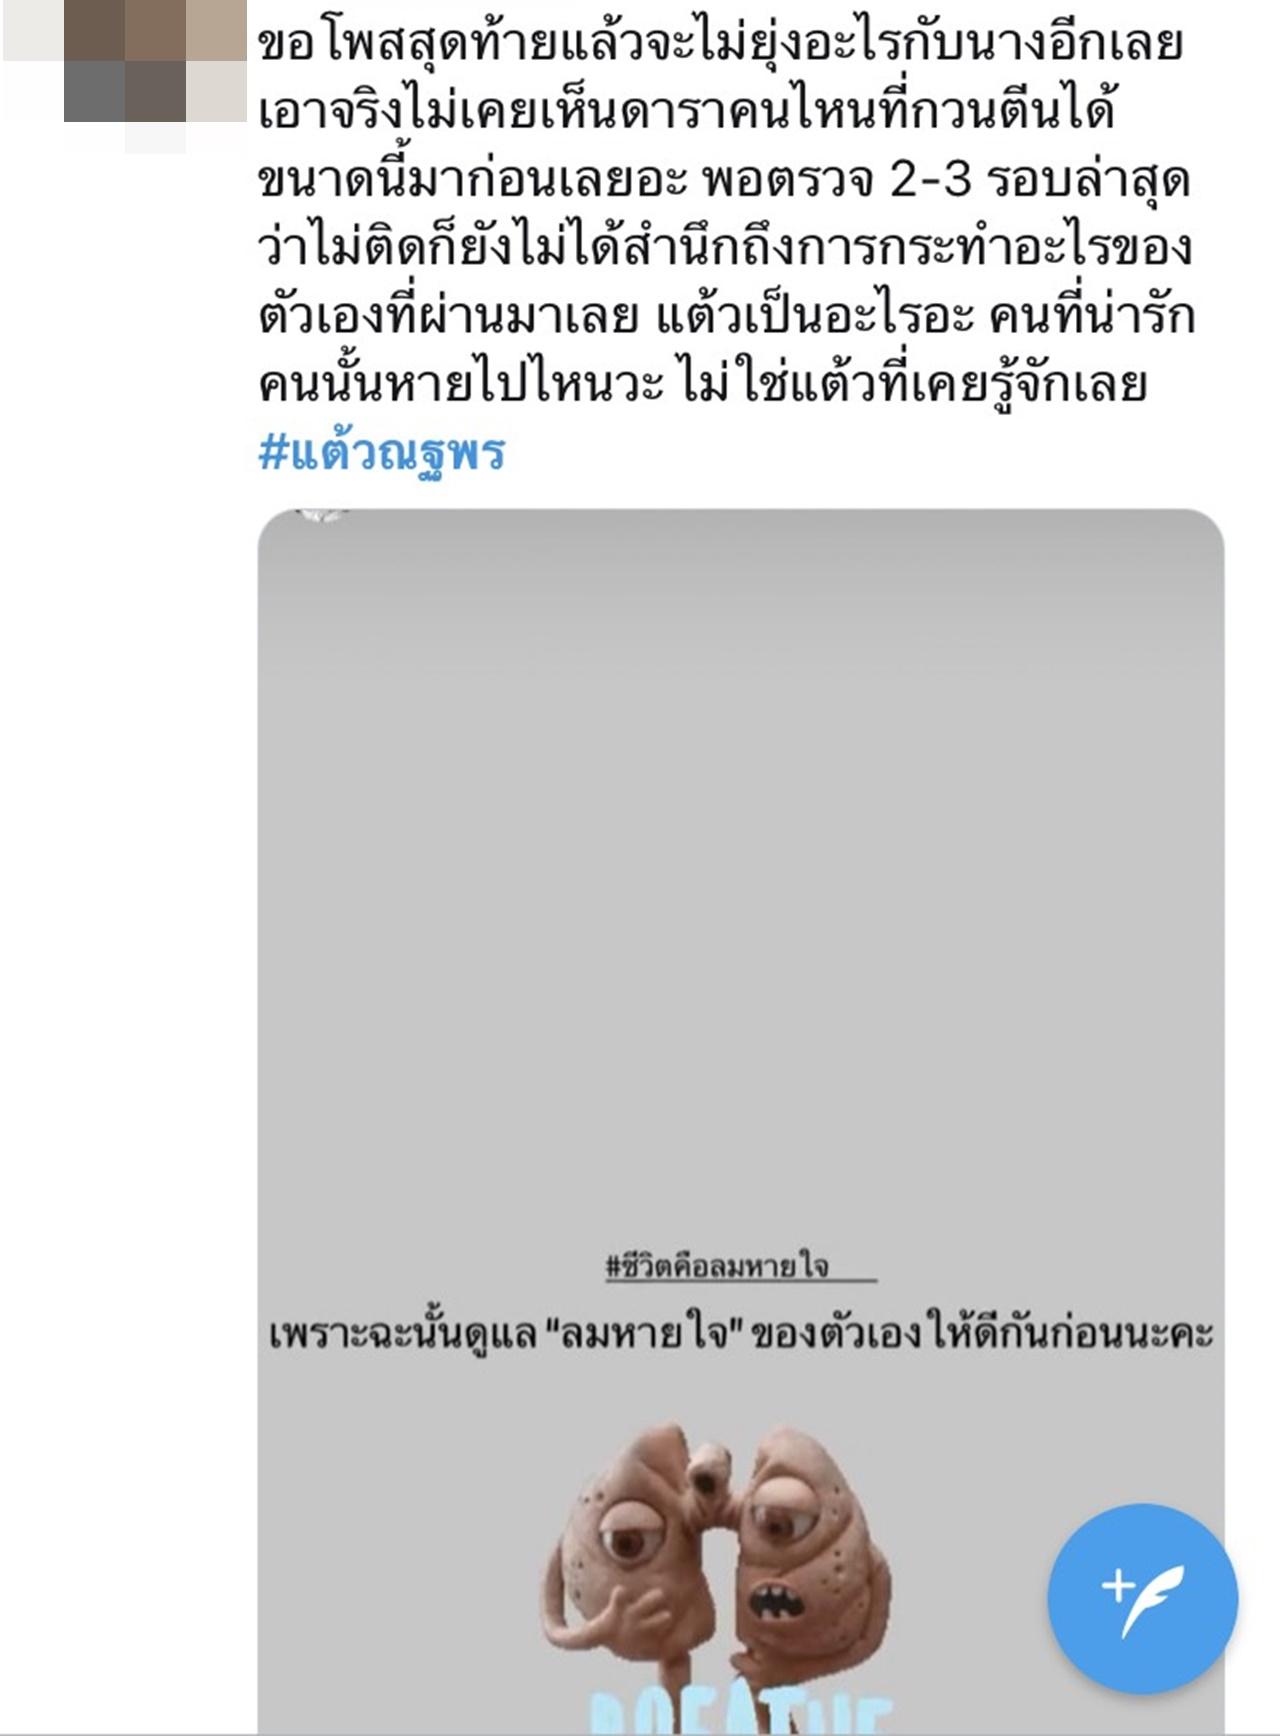
Task: Click the small profile icon atop the story image
Action: 322,516
